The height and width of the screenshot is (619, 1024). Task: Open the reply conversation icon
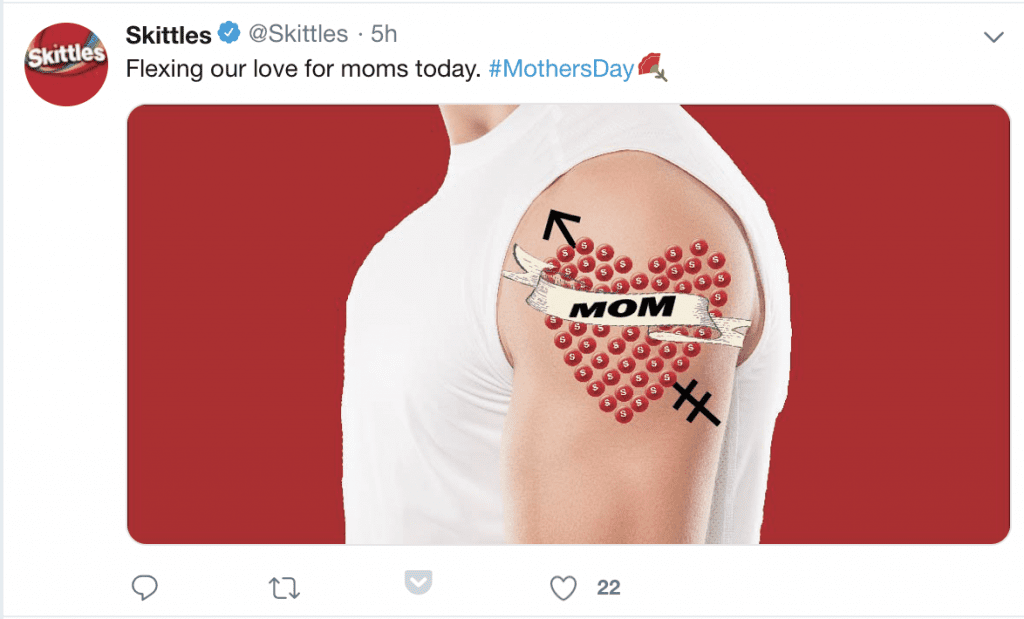click(145, 588)
